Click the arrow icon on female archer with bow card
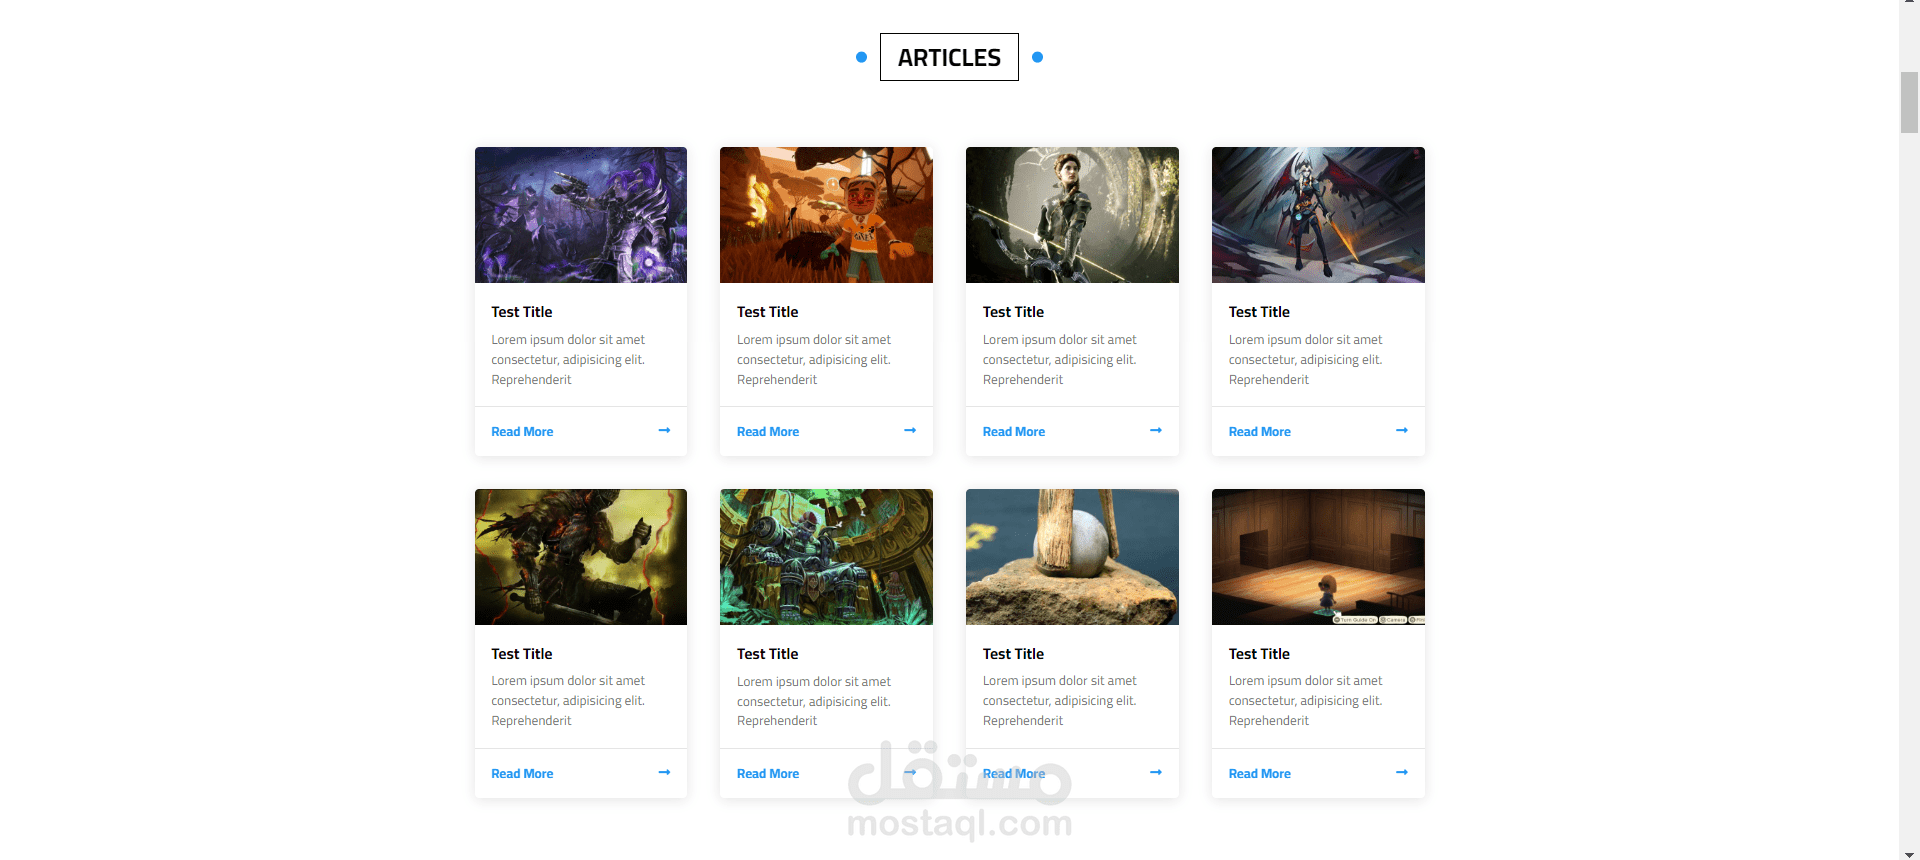 click(x=1156, y=430)
